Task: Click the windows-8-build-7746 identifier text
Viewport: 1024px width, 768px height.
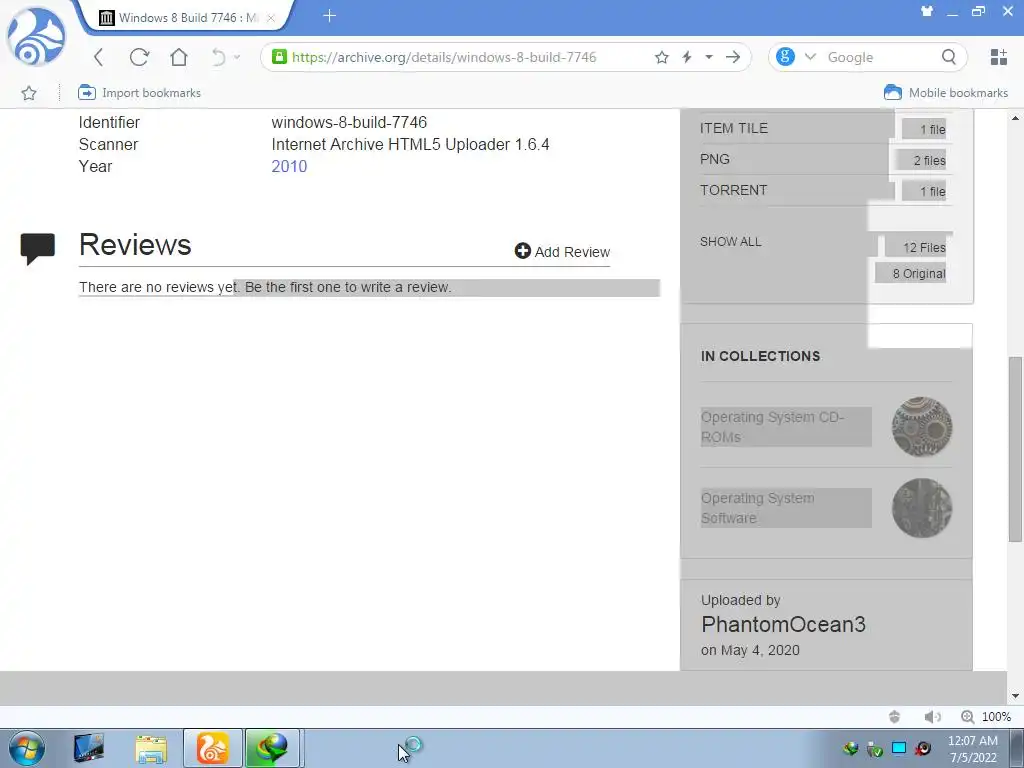Action: 349,122
